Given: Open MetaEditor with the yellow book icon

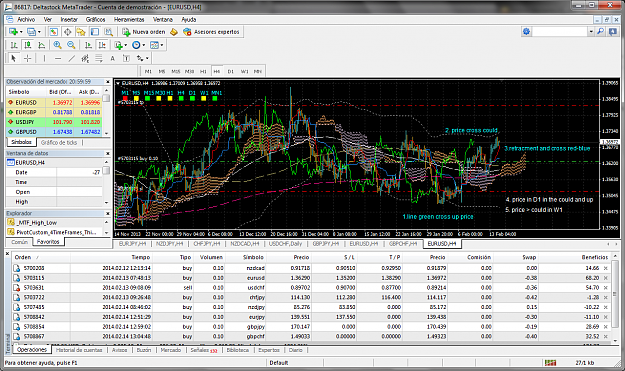Looking at the screenshot, I should click(174, 31).
